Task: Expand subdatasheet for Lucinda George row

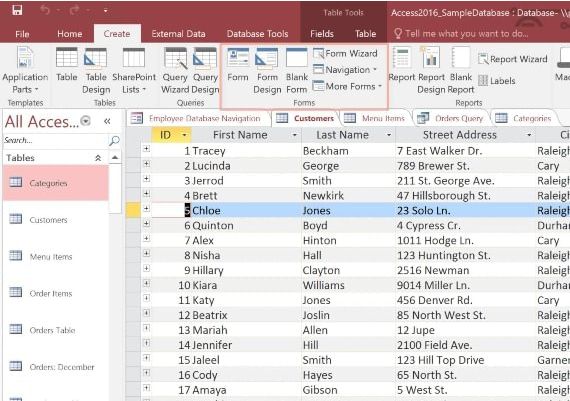Action: point(146,164)
